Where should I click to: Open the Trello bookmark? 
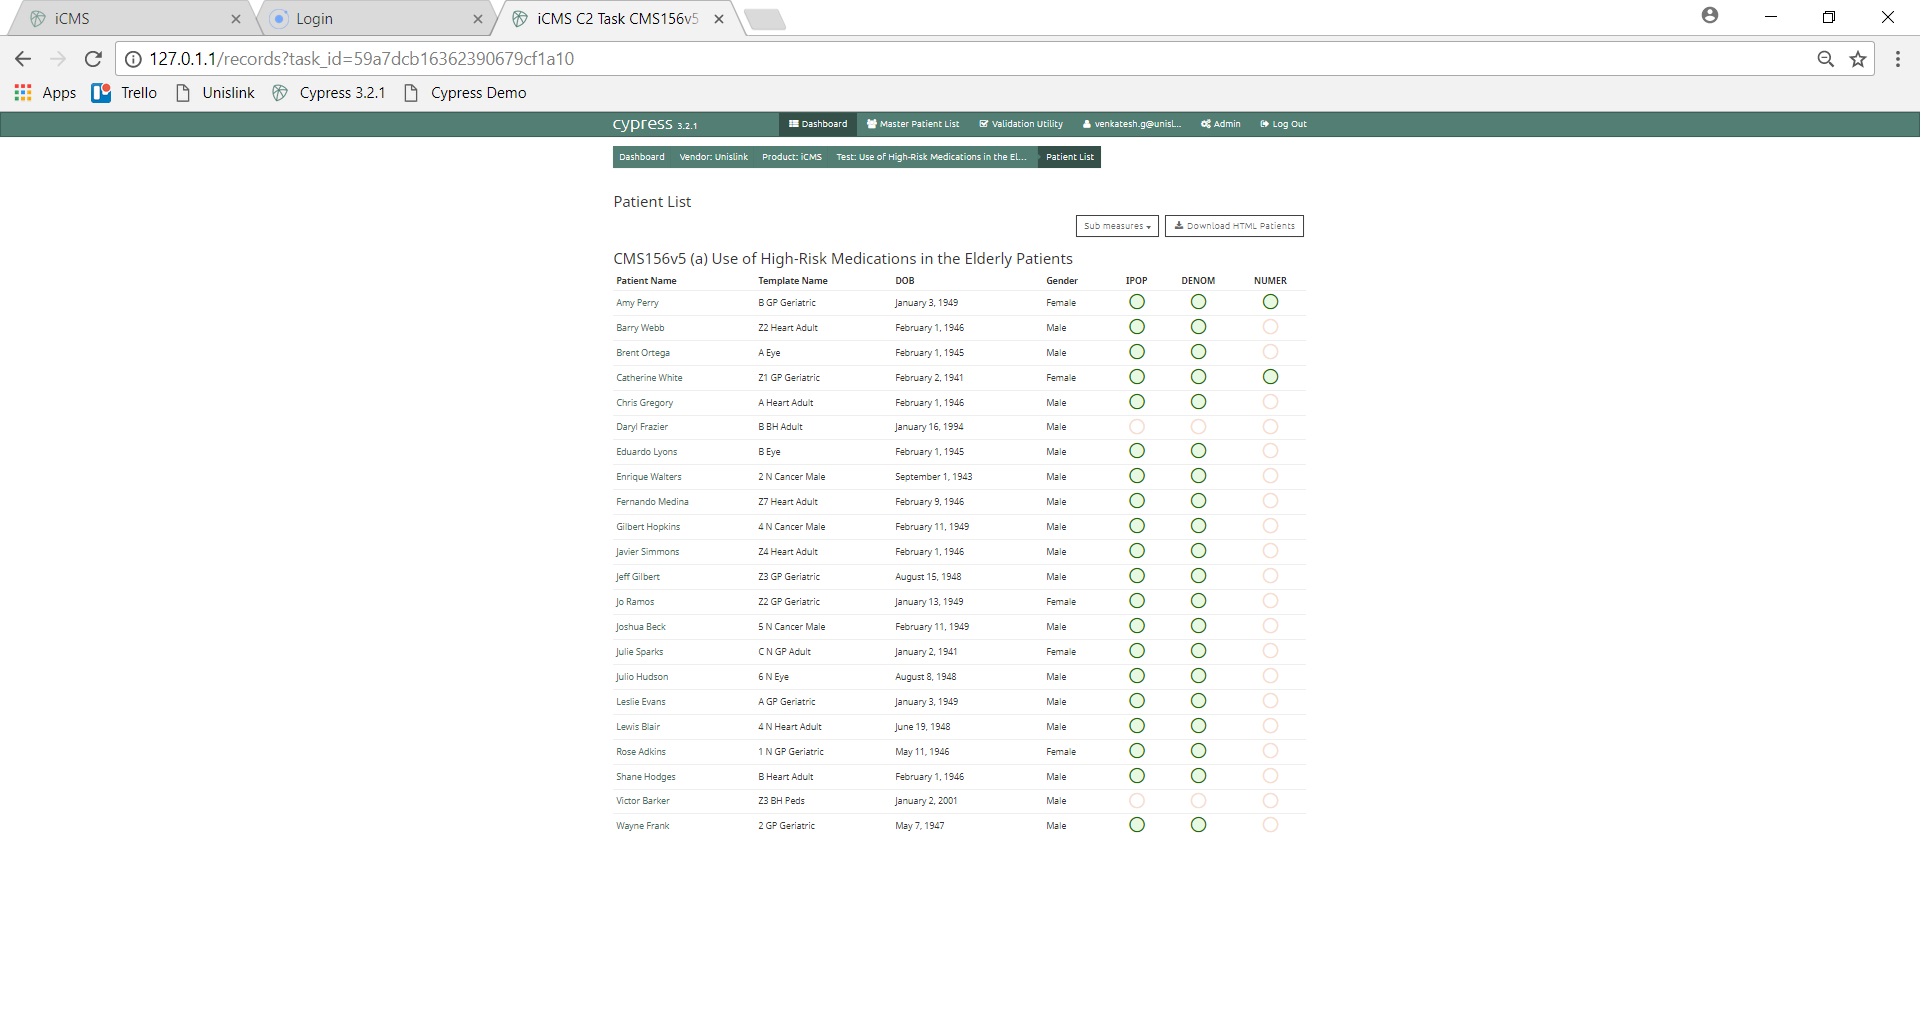[x=125, y=93]
